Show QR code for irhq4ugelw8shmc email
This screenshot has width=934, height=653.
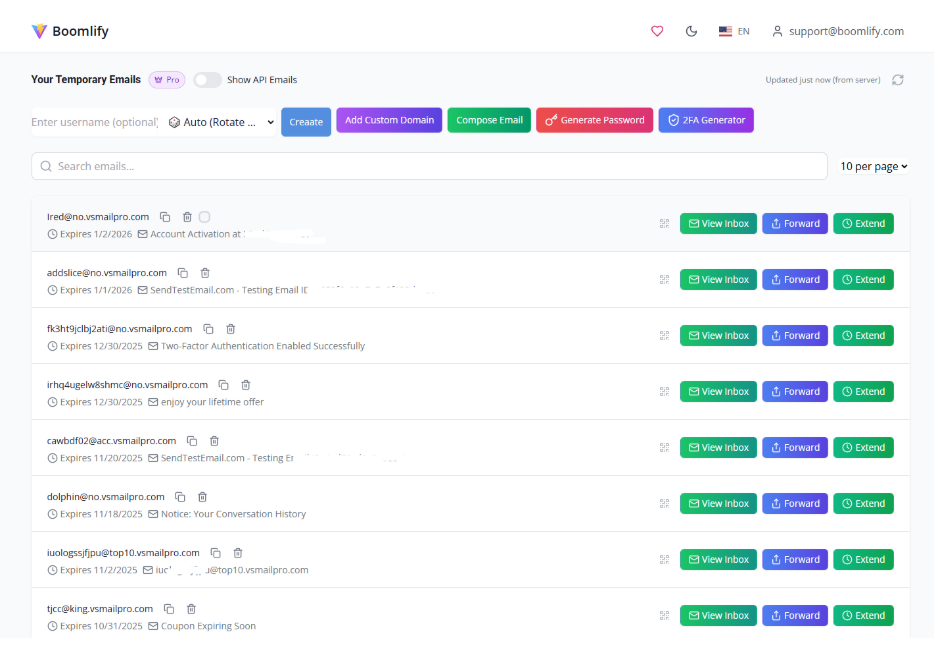664,392
